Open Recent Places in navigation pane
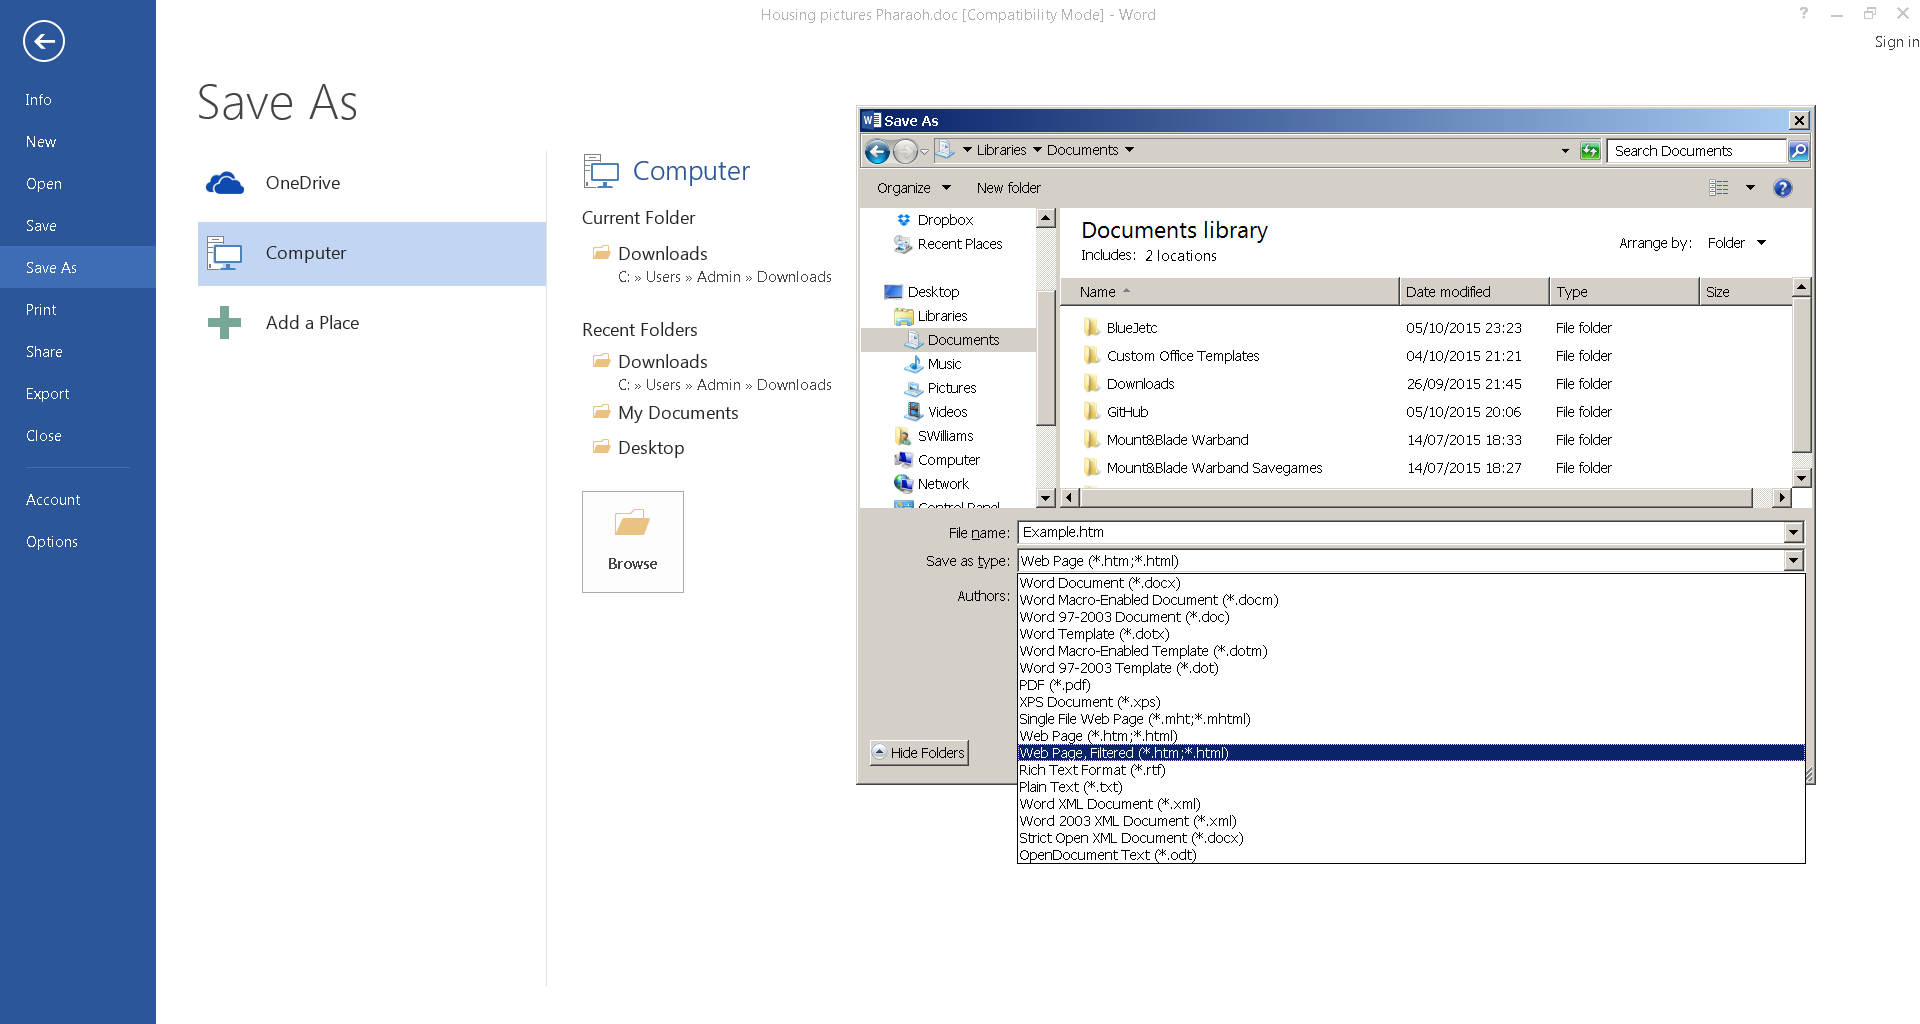 (x=959, y=244)
